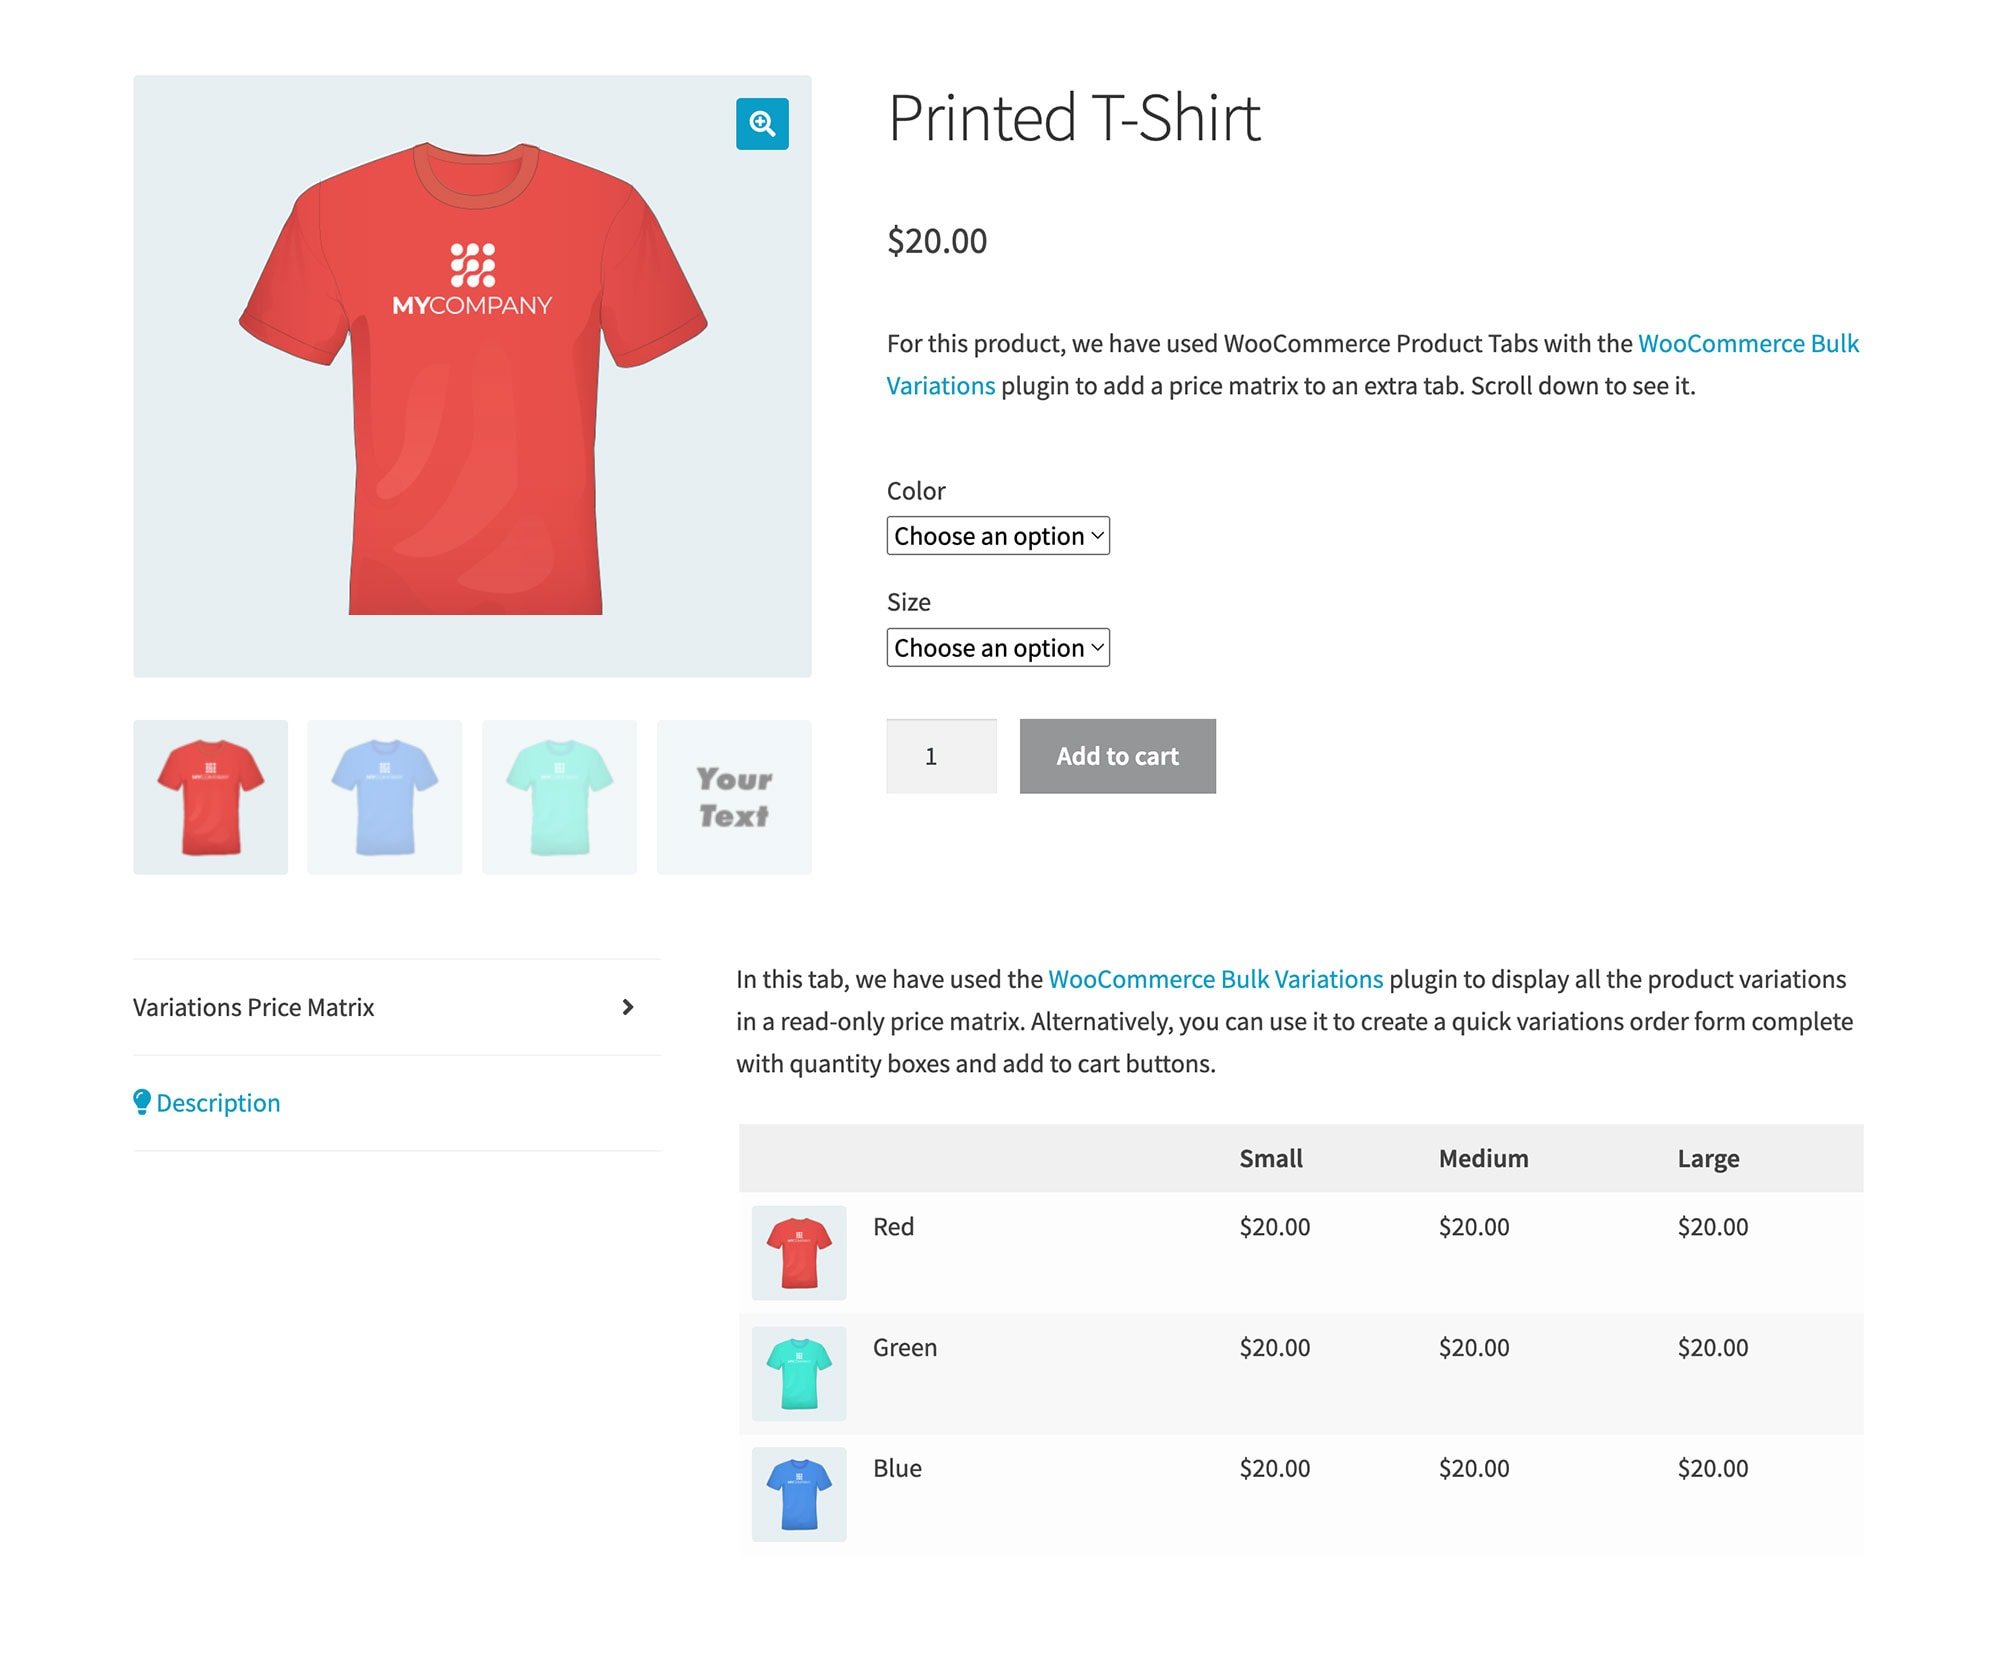Click the lightbulb icon beside Description

point(142,1102)
